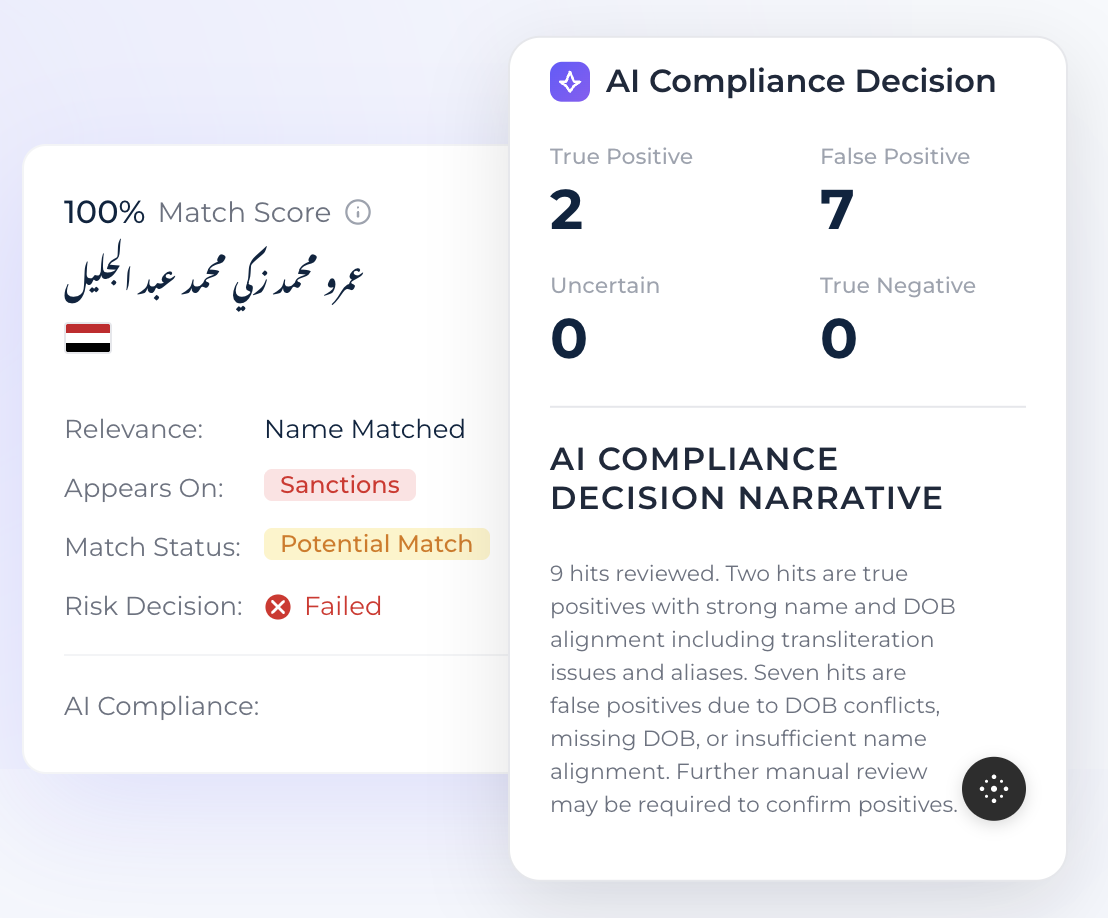Viewport: 1108px width, 918px height.
Task: Click the Match Score info icon
Action: tap(358, 212)
